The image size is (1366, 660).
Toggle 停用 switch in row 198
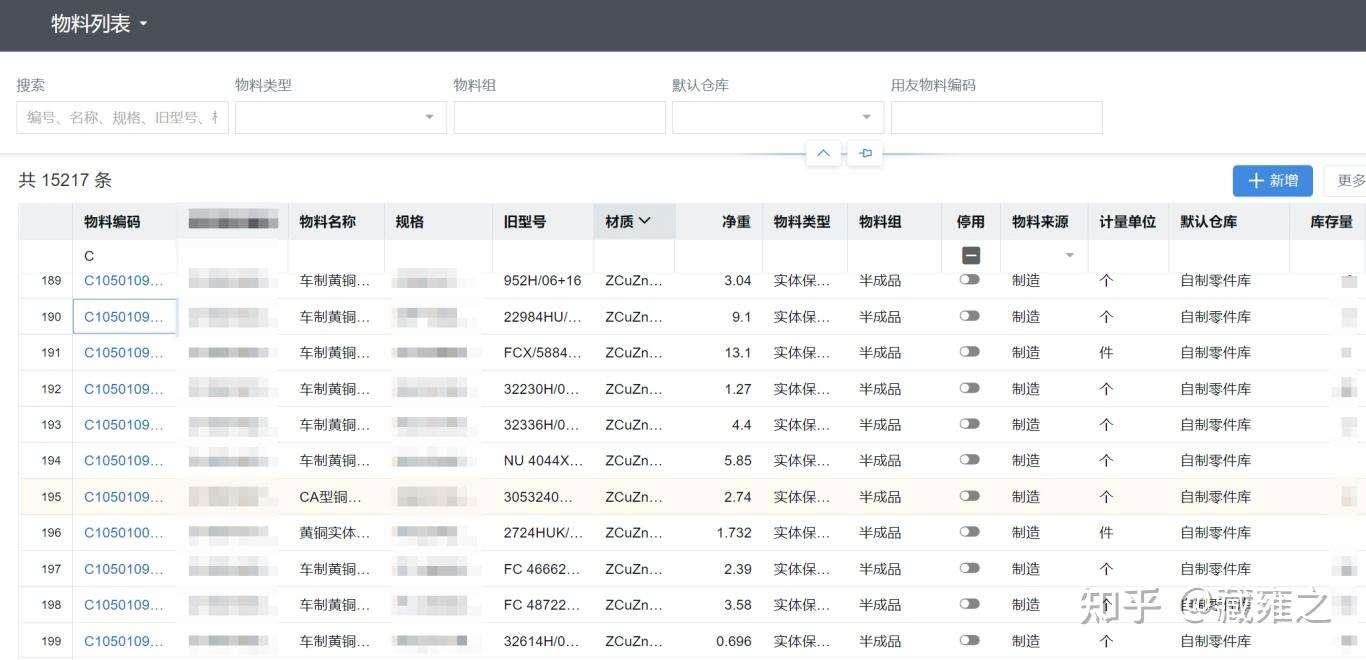969,604
